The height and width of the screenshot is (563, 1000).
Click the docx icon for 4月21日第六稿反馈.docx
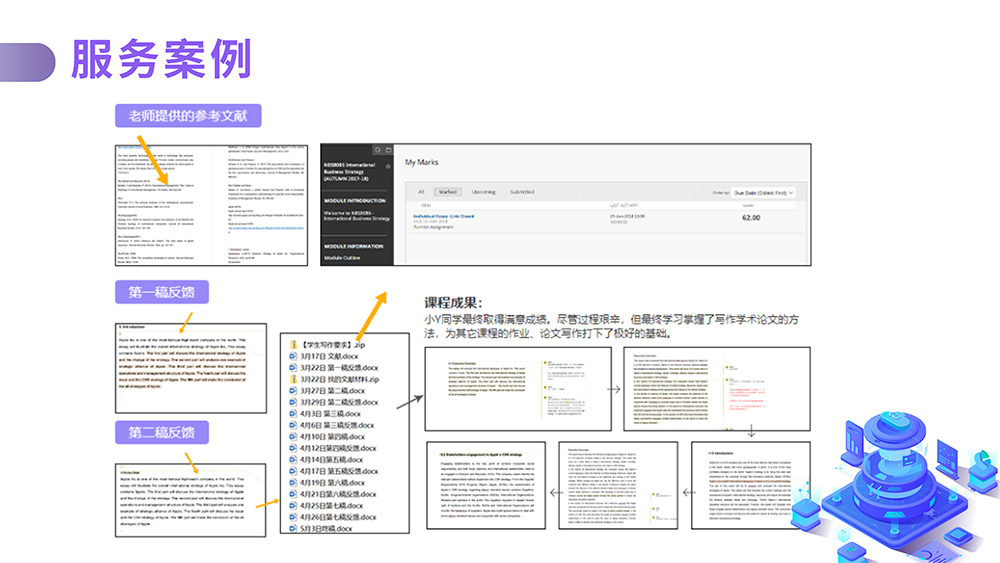point(293,494)
